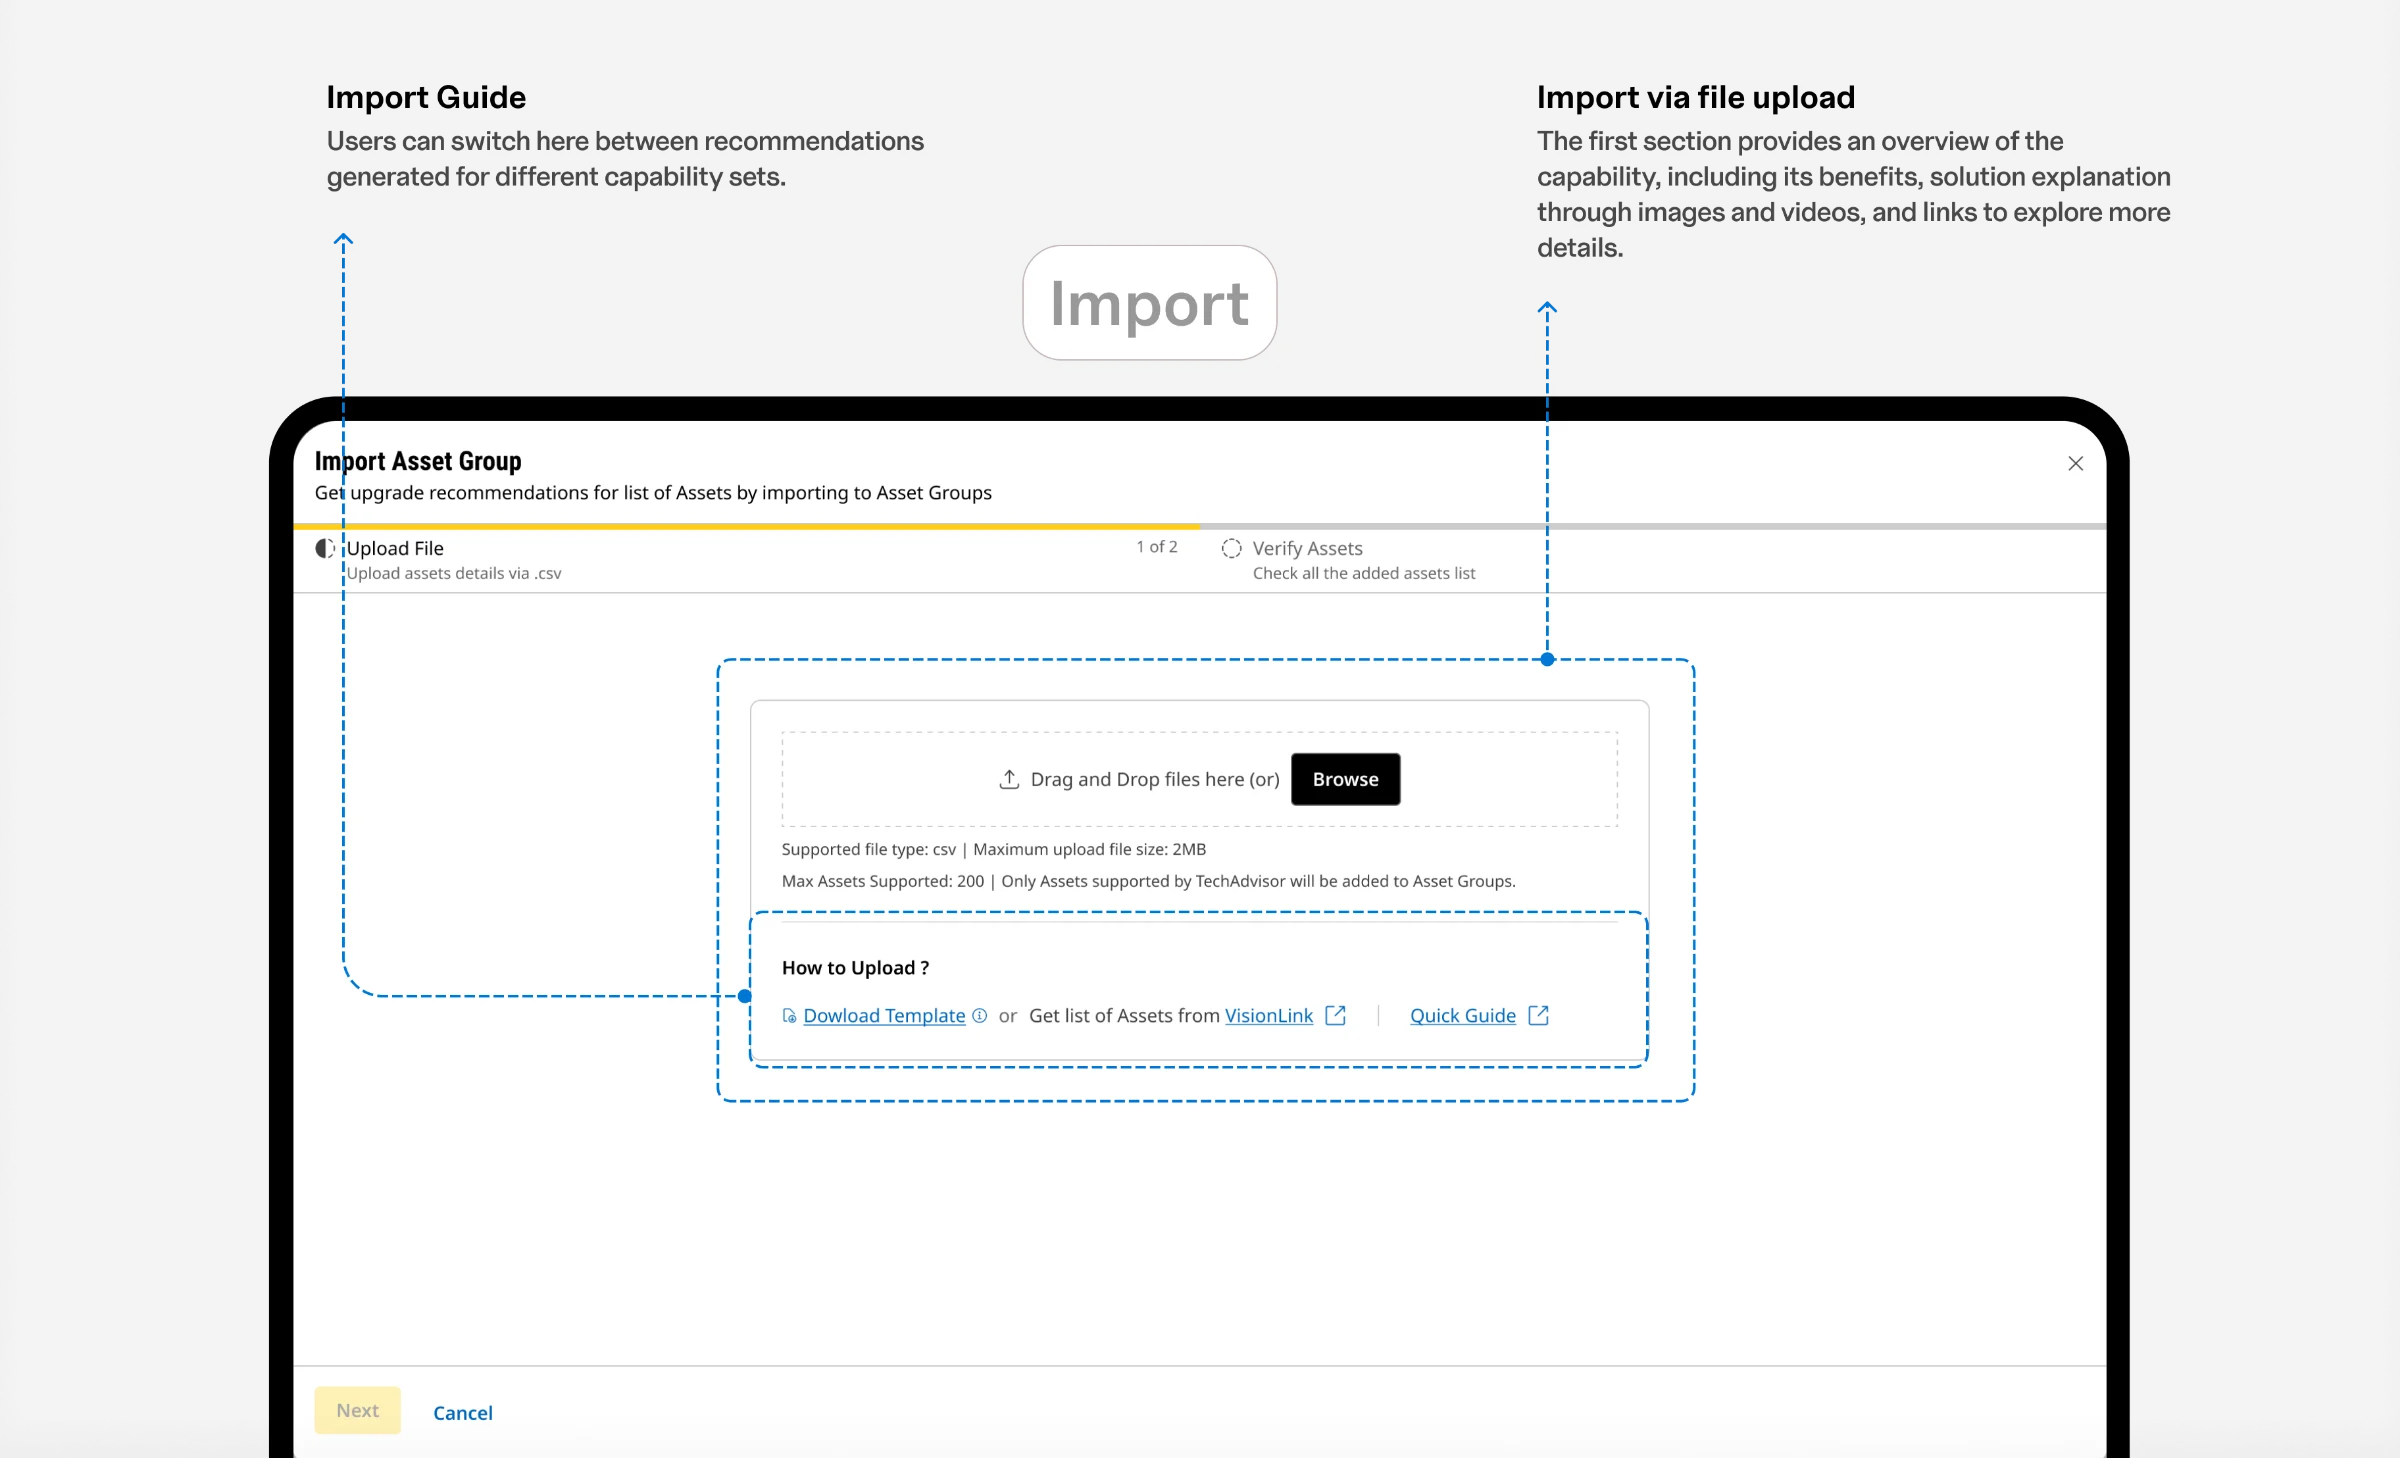Click the Browse button
The image size is (2400, 1458).
1345,779
